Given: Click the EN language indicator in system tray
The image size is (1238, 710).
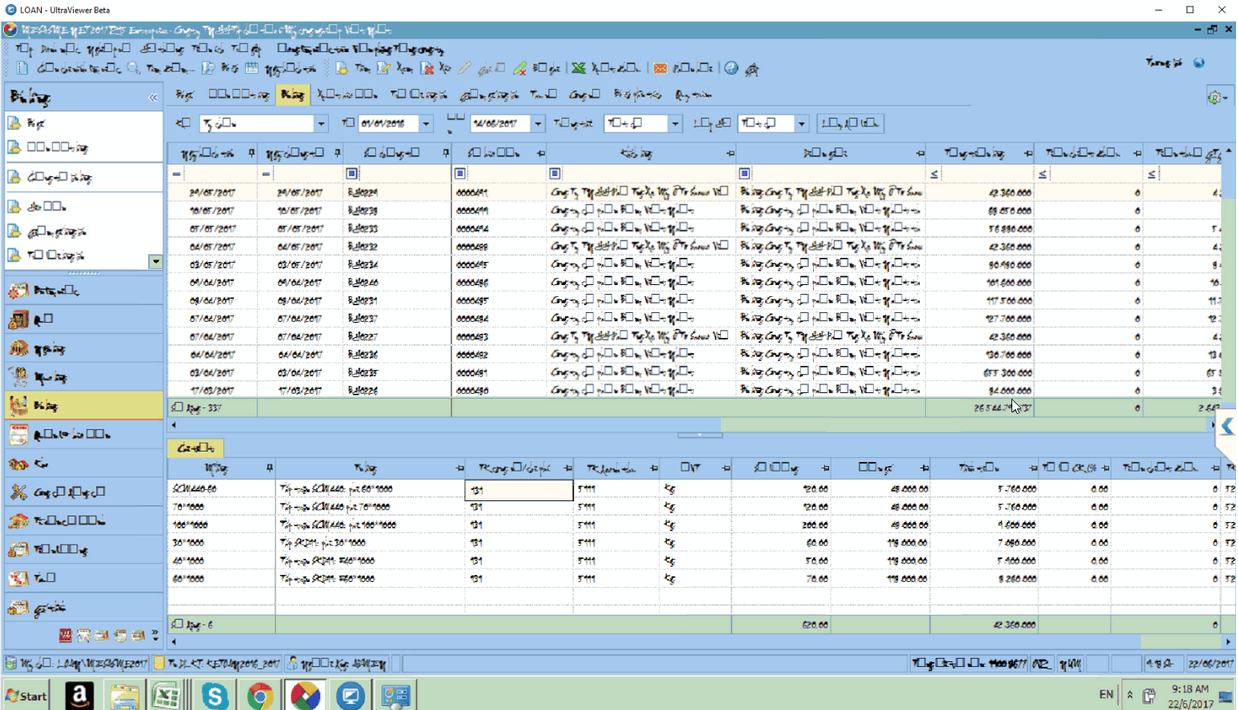Looking at the screenshot, I should [1106, 695].
